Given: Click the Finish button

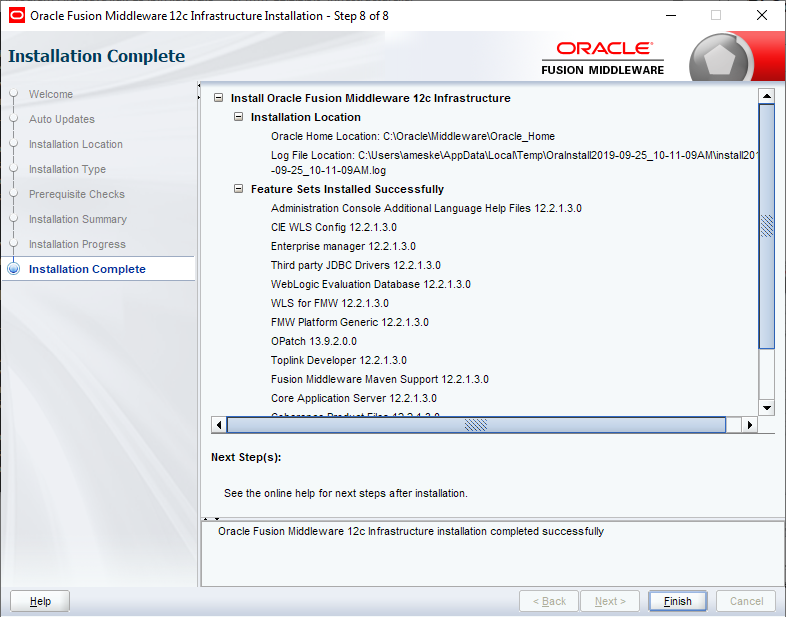Looking at the screenshot, I should (x=677, y=601).
